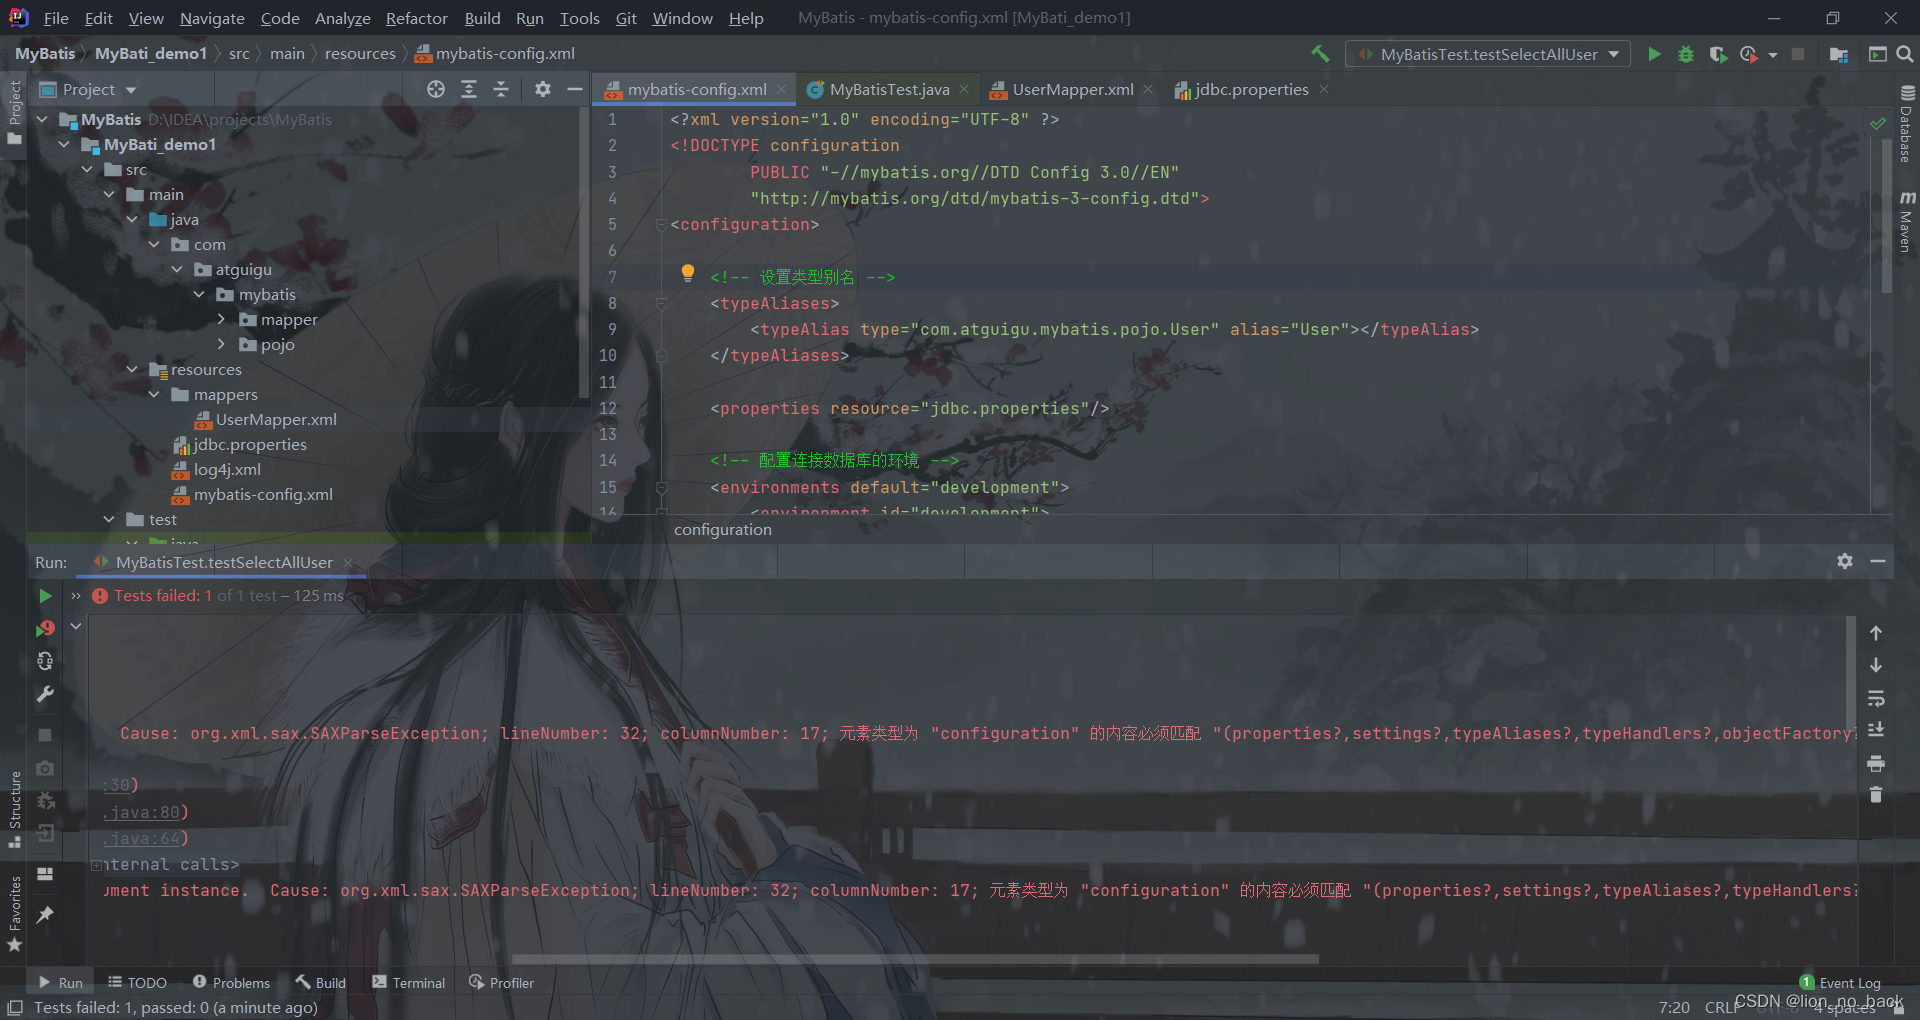Viewport: 1920px width, 1020px height.
Task: Fold environments block at line 15 gutter
Action: pyautogui.click(x=661, y=488)
